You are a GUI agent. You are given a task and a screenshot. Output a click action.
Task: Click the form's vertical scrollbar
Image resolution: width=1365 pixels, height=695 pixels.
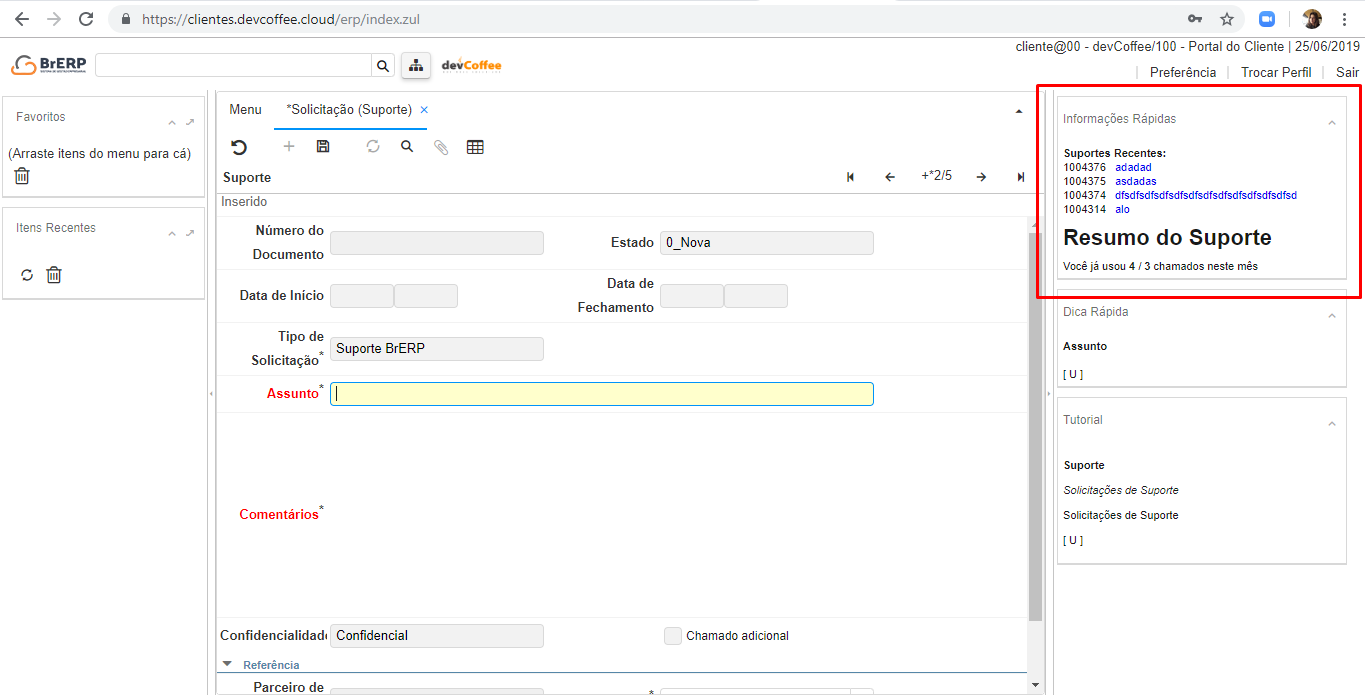(1035, 420)
